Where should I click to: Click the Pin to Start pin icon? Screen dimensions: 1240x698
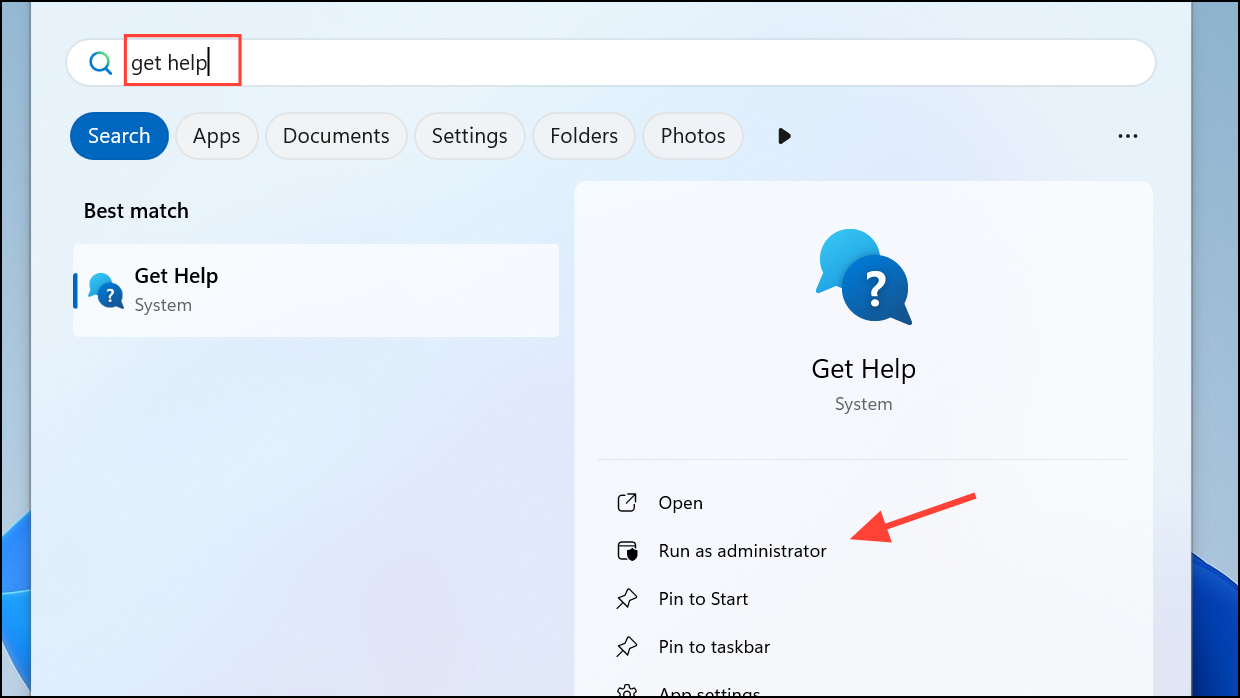(627, 599)
